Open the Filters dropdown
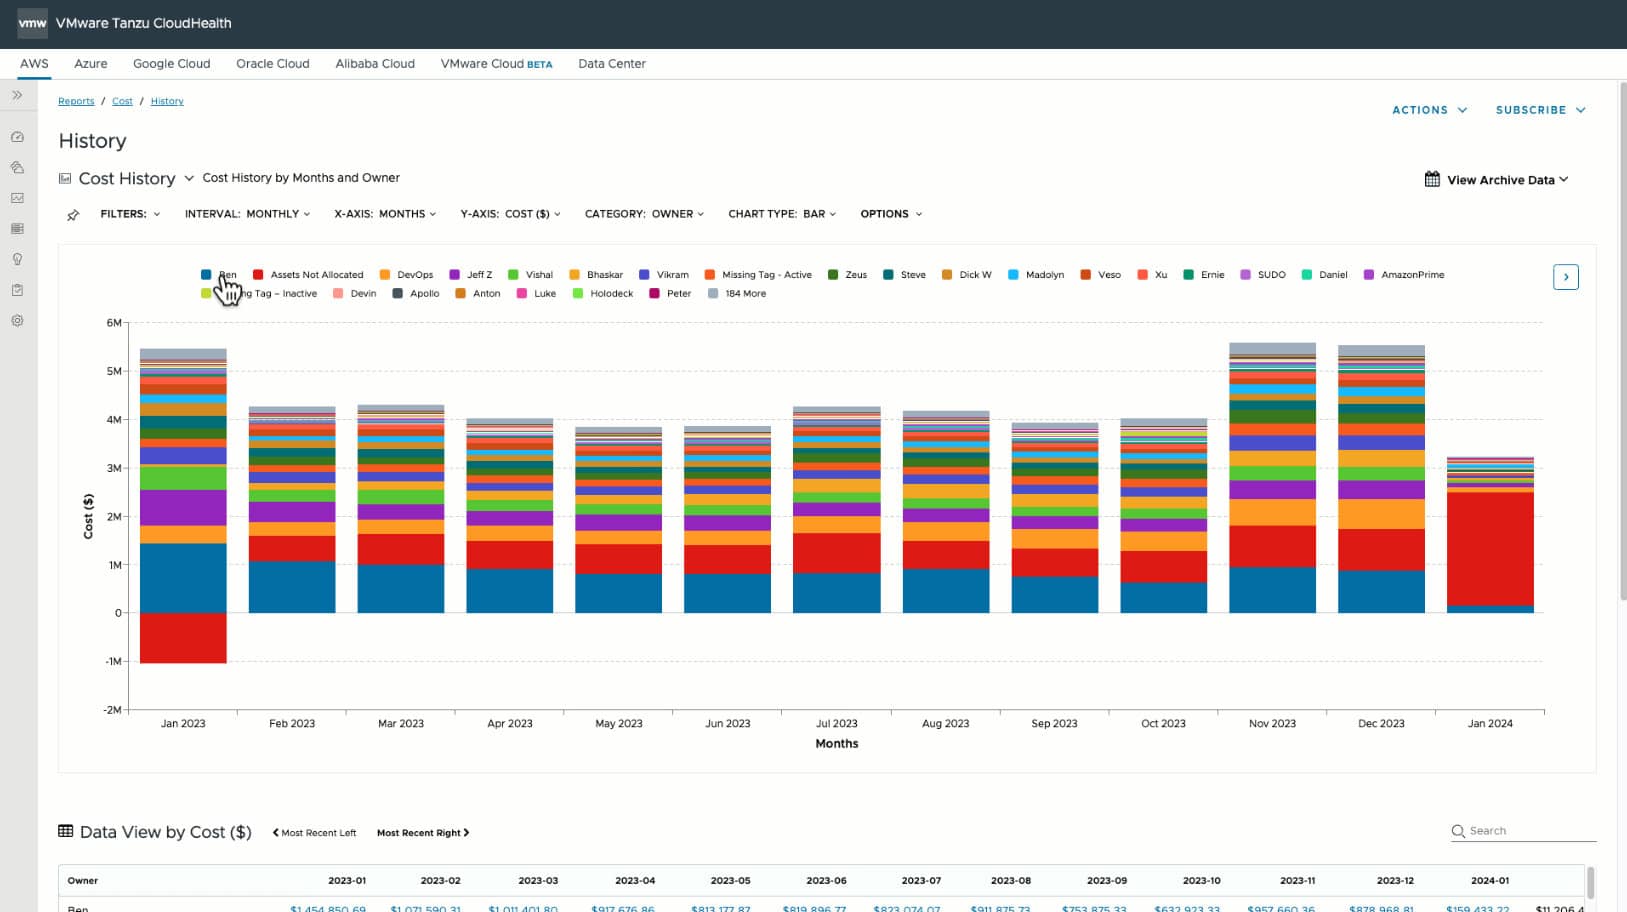Viewport: 1627px width, 912px height. pyautogui.click(x=130, y=214)
